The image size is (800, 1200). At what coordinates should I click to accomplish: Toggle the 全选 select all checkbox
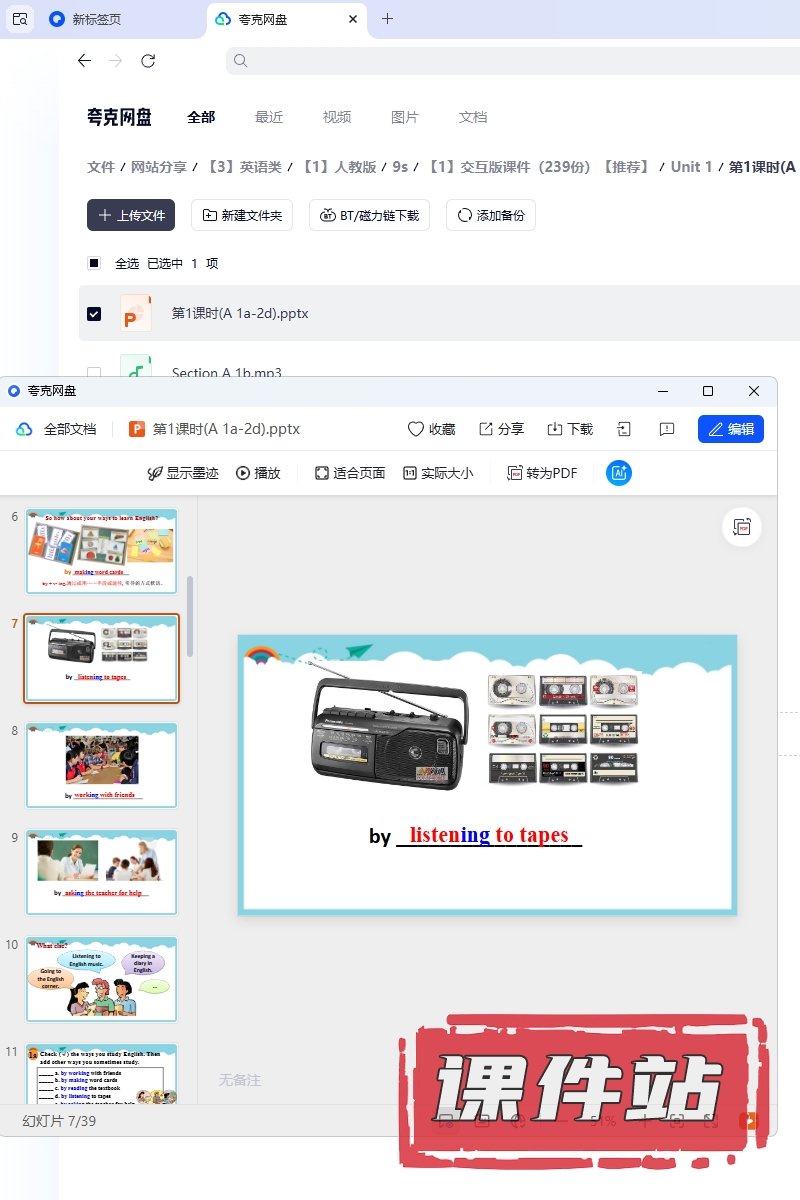click(94, 263)
